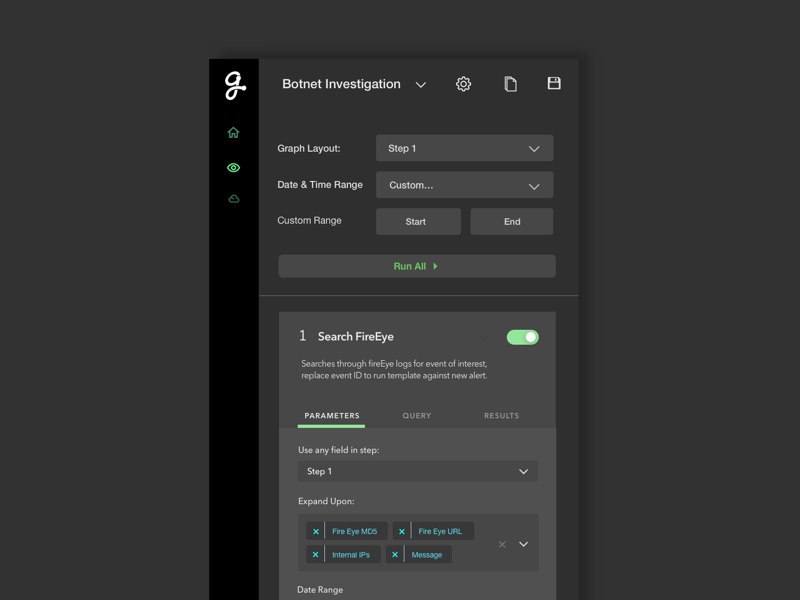The height and width of the screenshot is (600, 800).
Task: Expand the Botnet Investigation title dropdown
Action: [420, 85]
